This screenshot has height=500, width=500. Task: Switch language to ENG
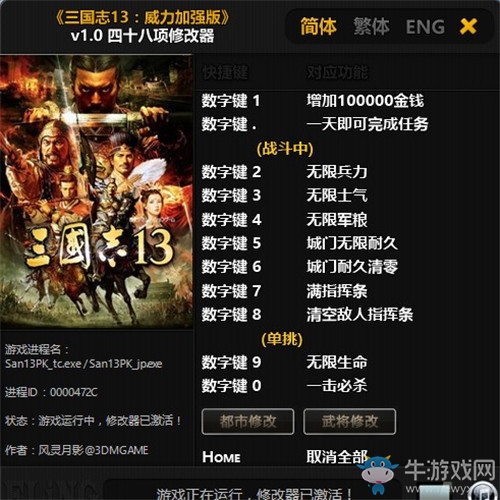point(425,27)
